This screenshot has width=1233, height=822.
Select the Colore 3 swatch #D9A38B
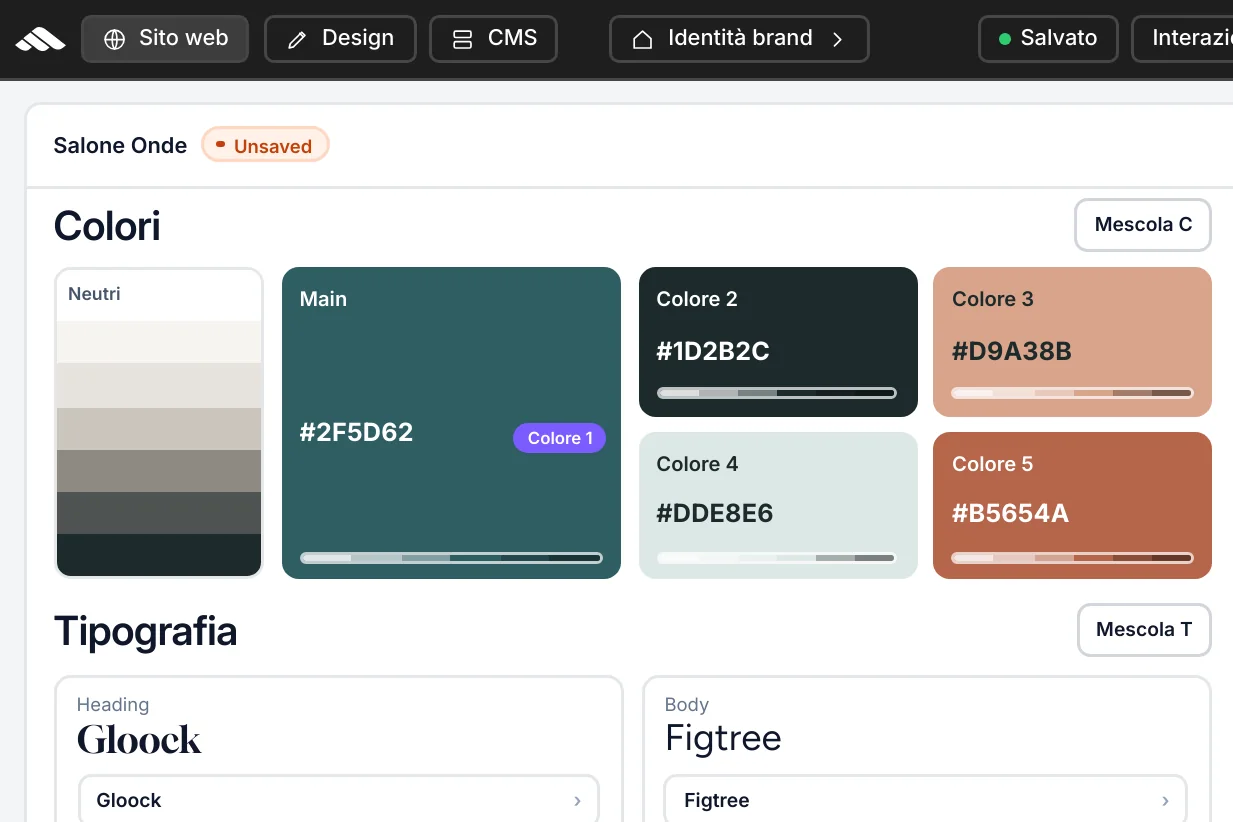click(1072, 342)
